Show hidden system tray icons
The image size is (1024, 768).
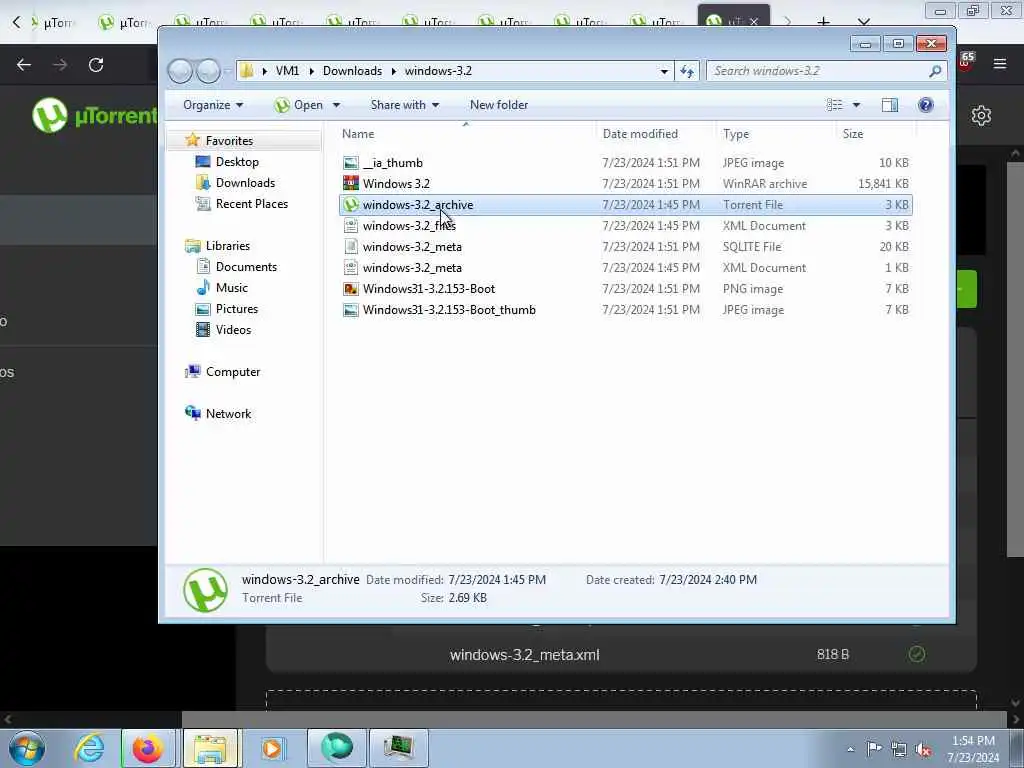coord(850,750)
